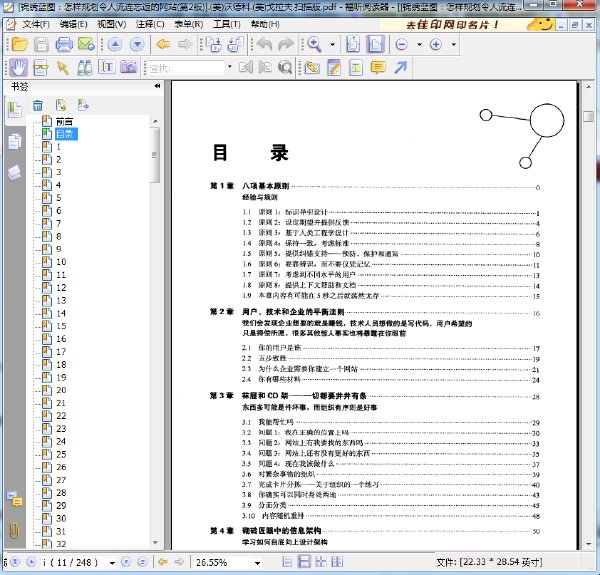Image resolution: width=600 pixels, height=575 pixels.
Task: Open the zoom out dropdown arrow
Action: (x=419, y=45)
